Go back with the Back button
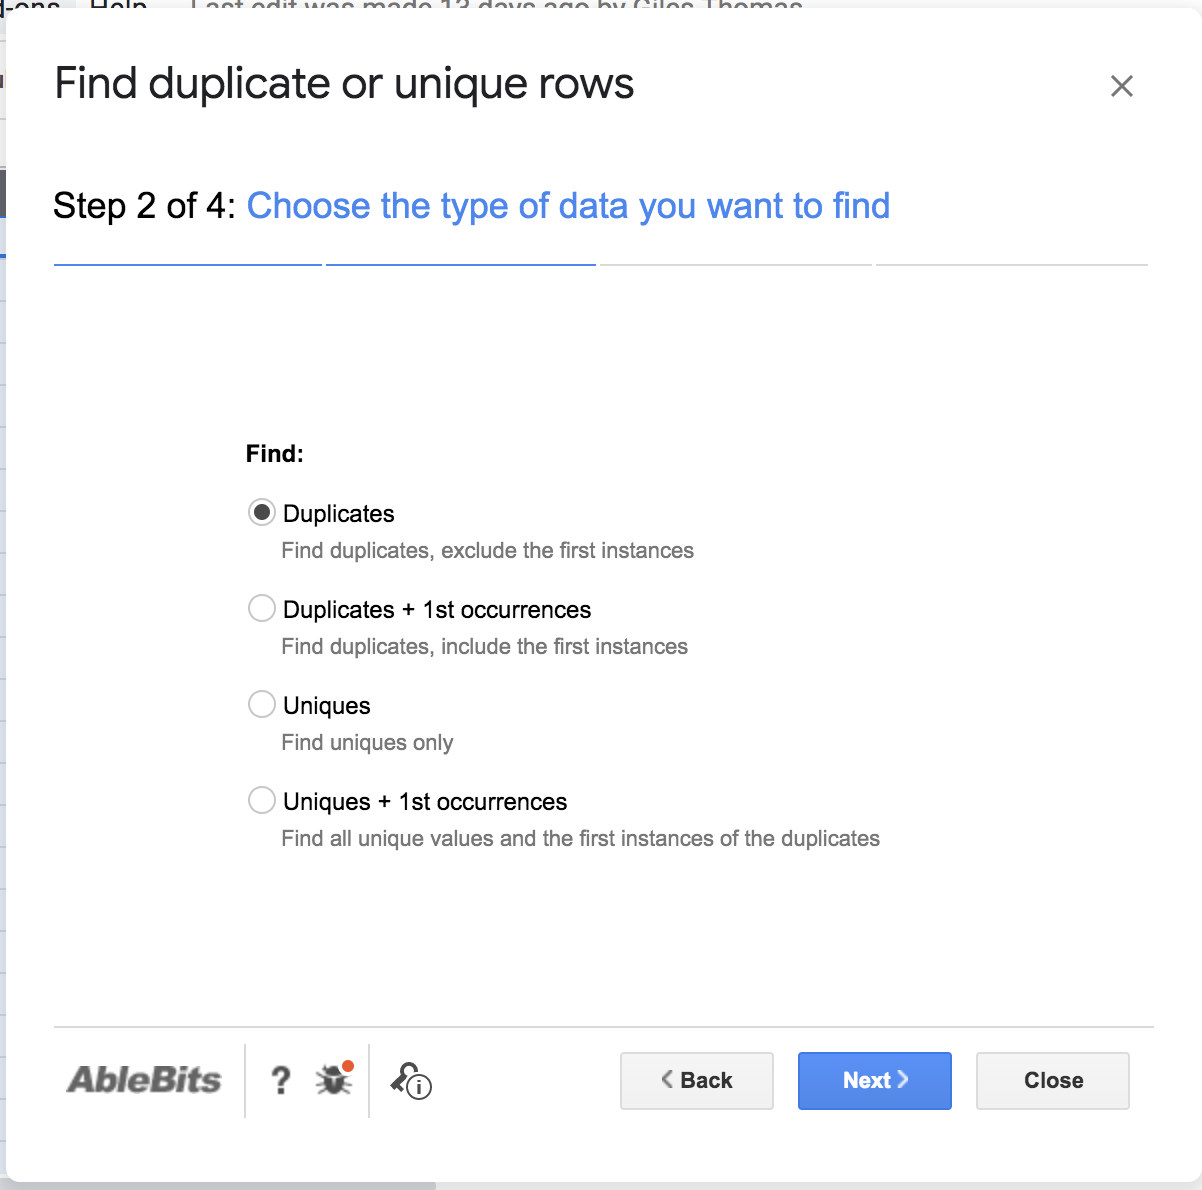Viewport: 1202px width, 1190px height. [x=696, y=1080]
